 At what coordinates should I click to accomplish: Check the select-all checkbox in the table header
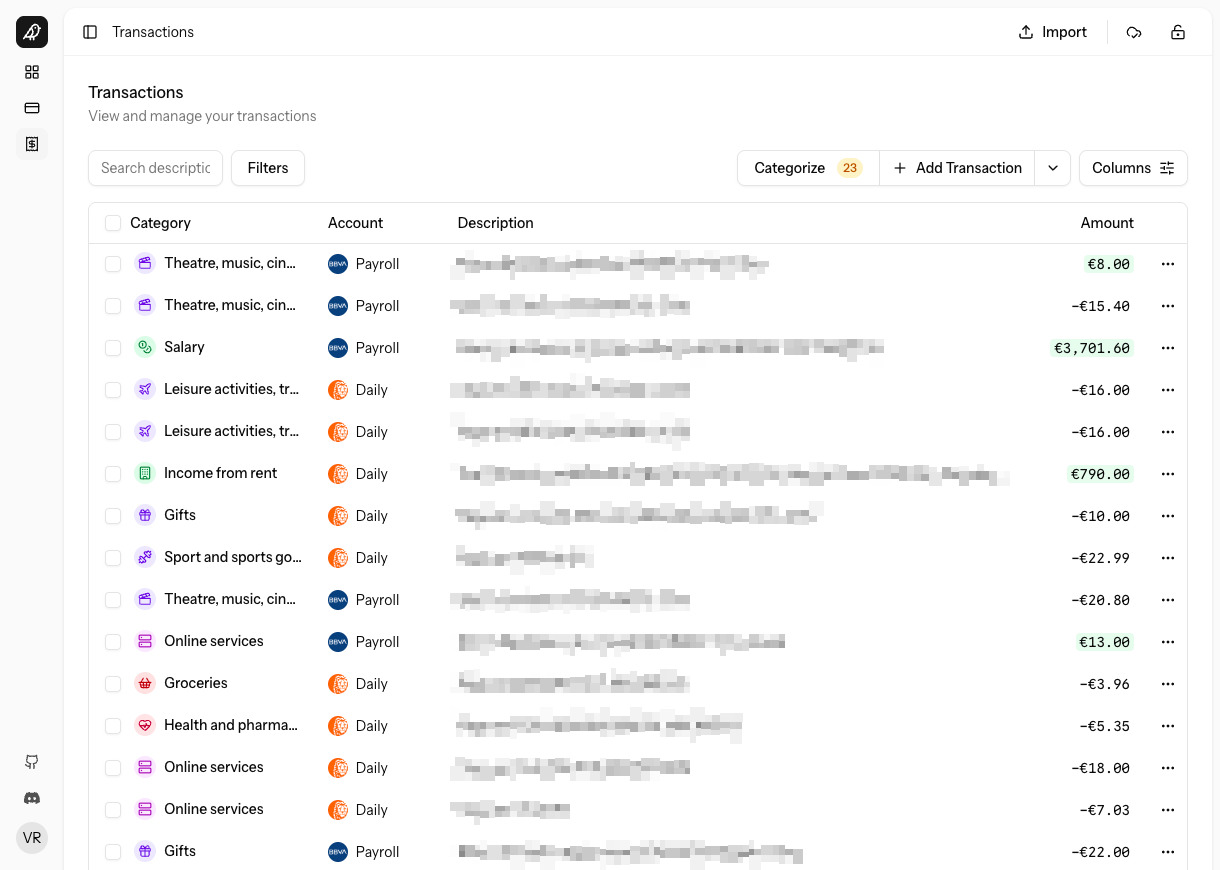[x=113, y=223]
